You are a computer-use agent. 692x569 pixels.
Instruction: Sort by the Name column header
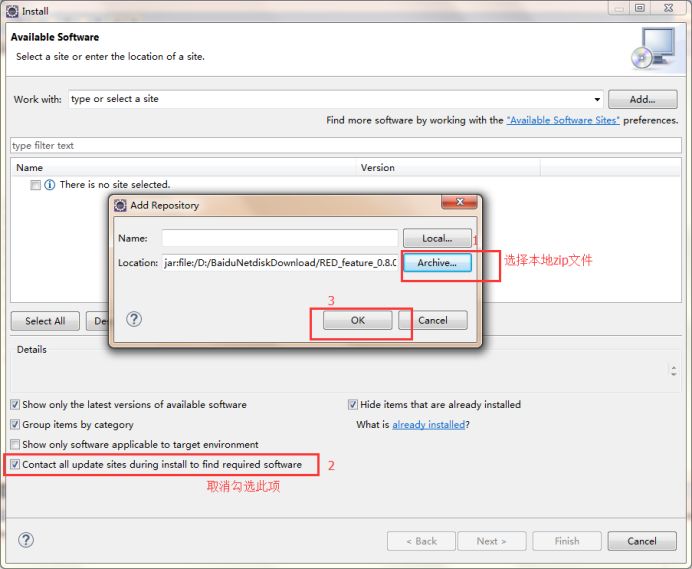tap(183, 168)
